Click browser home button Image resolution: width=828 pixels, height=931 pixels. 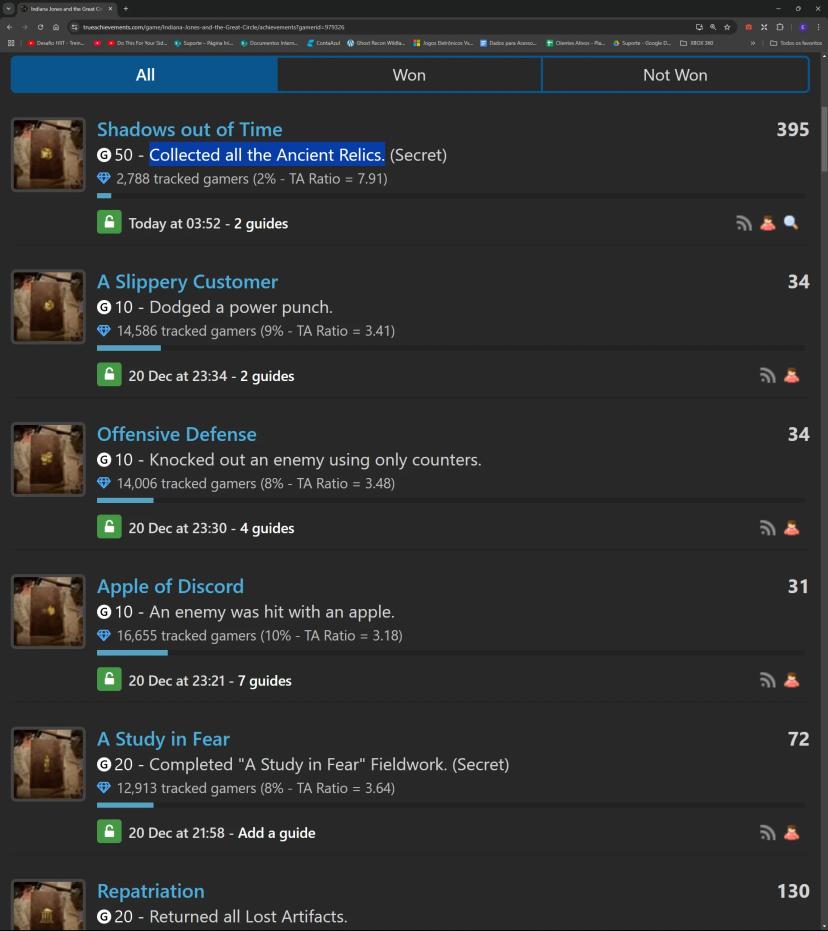[56, 27]
